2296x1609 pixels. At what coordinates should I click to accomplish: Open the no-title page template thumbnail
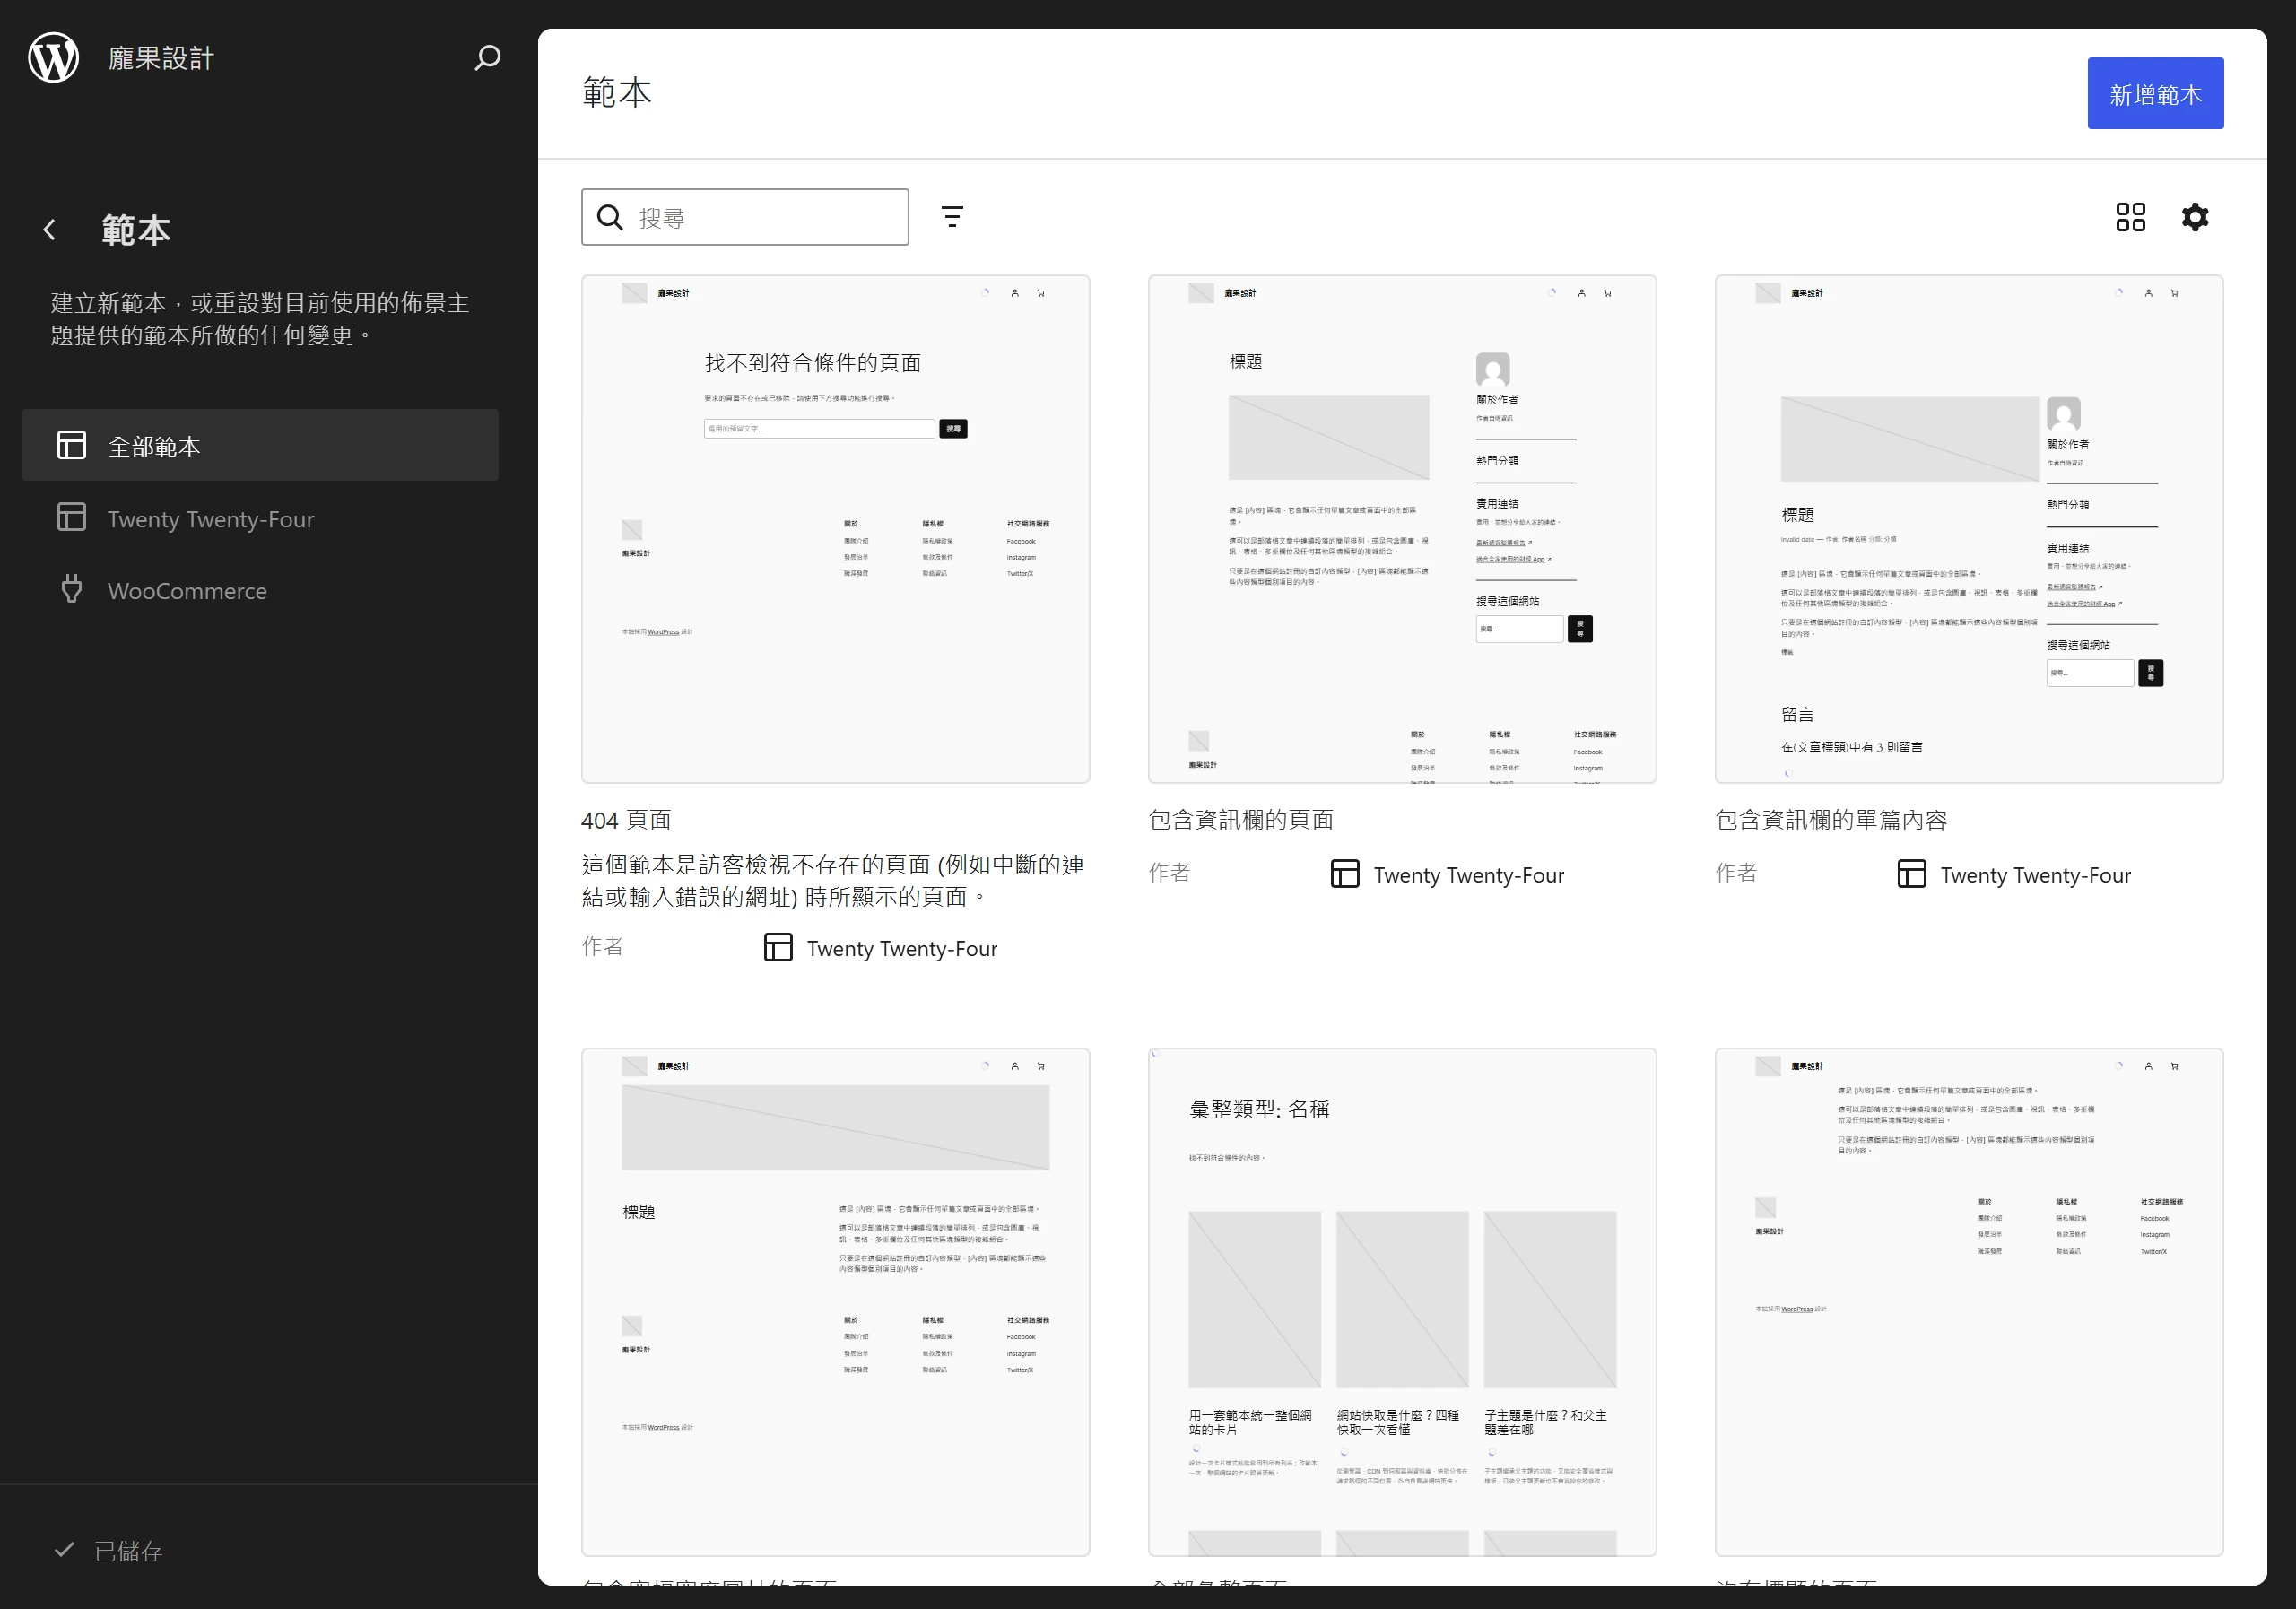click(1969, 1302)
